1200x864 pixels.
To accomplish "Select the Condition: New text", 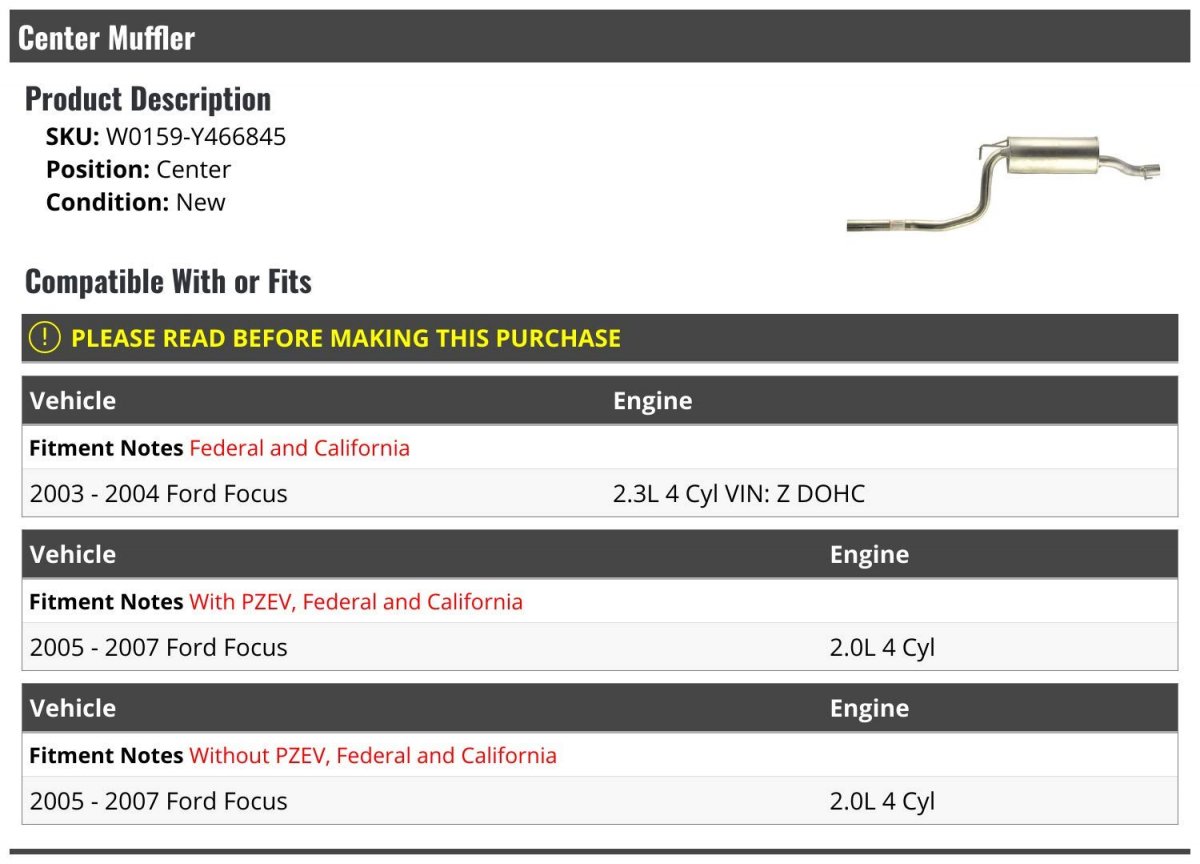I will pos(136,202).
